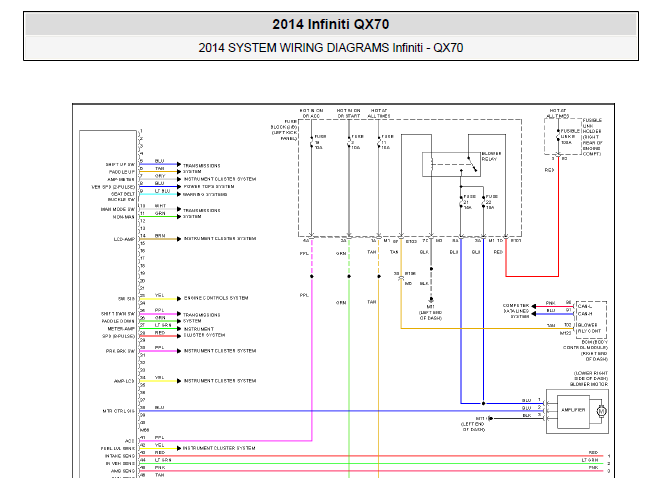Select the "IN VEH SENS" pin label

(120, 463)
